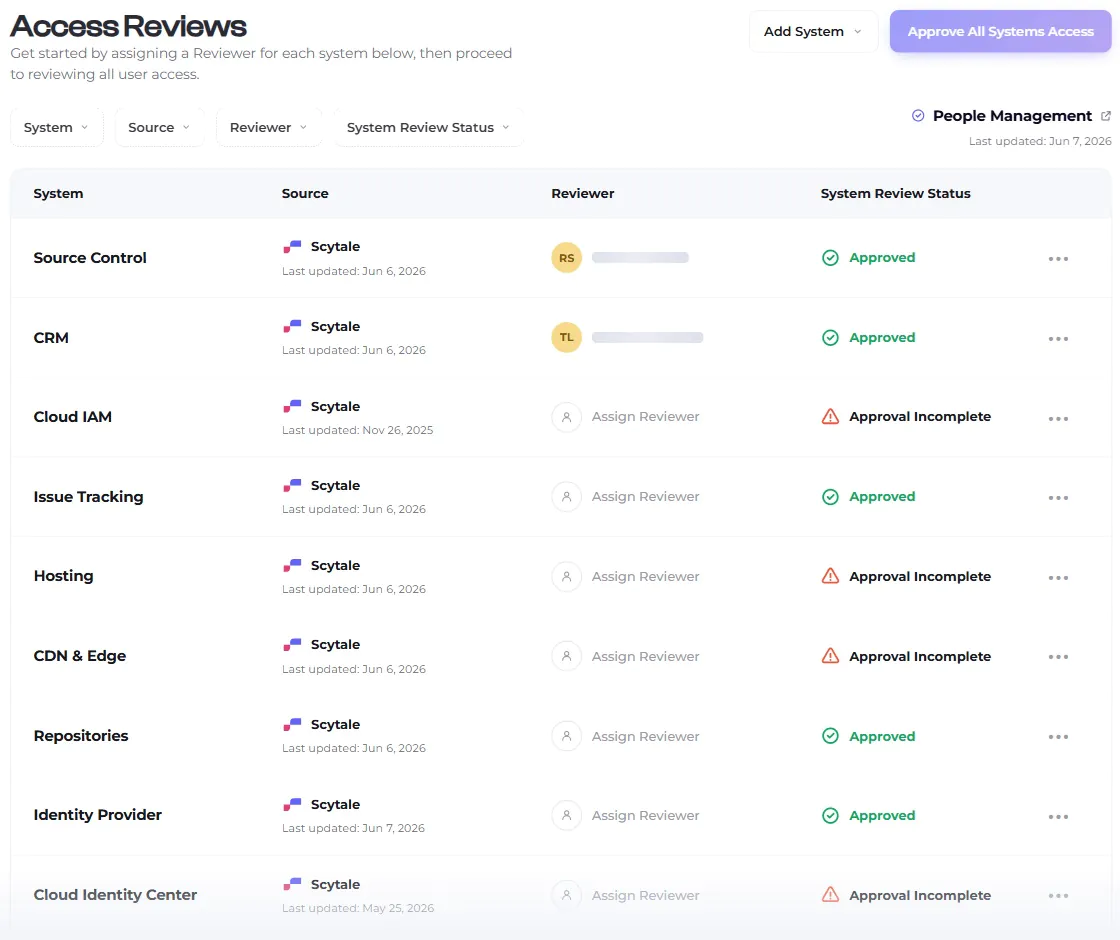Assign a reviewer to CDN & Edge
Image resolution: width=1120 pixels, height=940 pixels.
coord(645,656)
